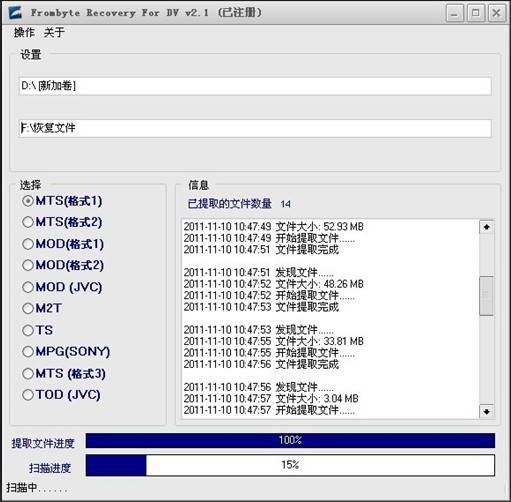Click the log scrollbar up arrow
Viewport: 511px width, 502px height.
[x=487, y=227]
